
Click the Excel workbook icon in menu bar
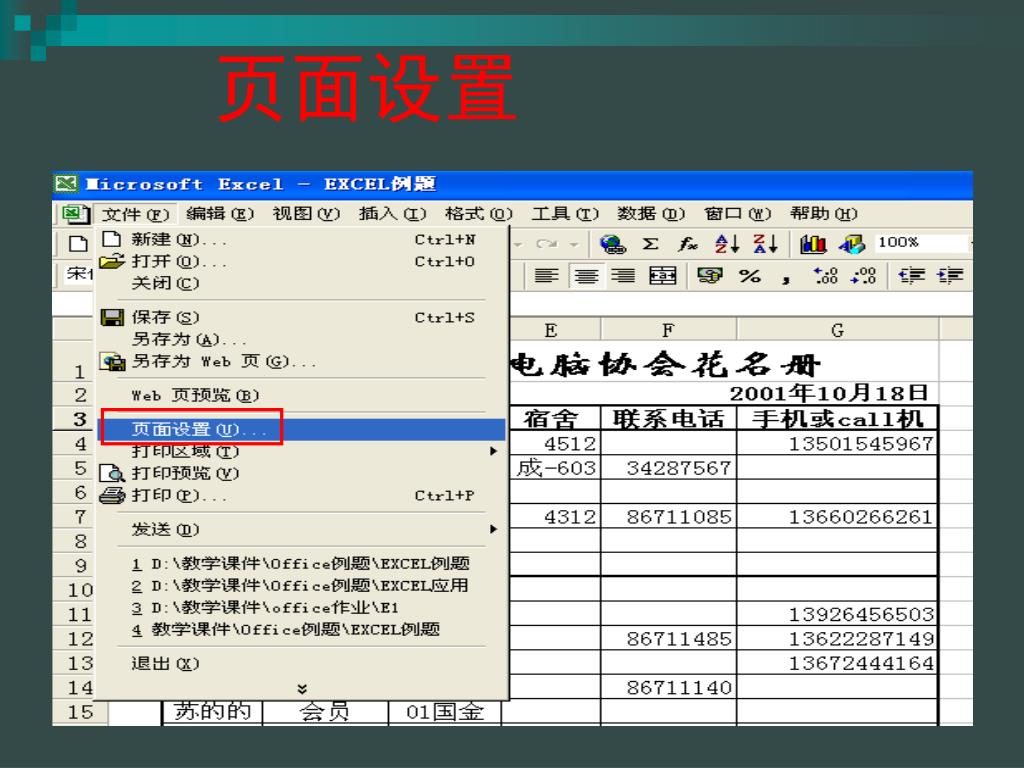74,214
